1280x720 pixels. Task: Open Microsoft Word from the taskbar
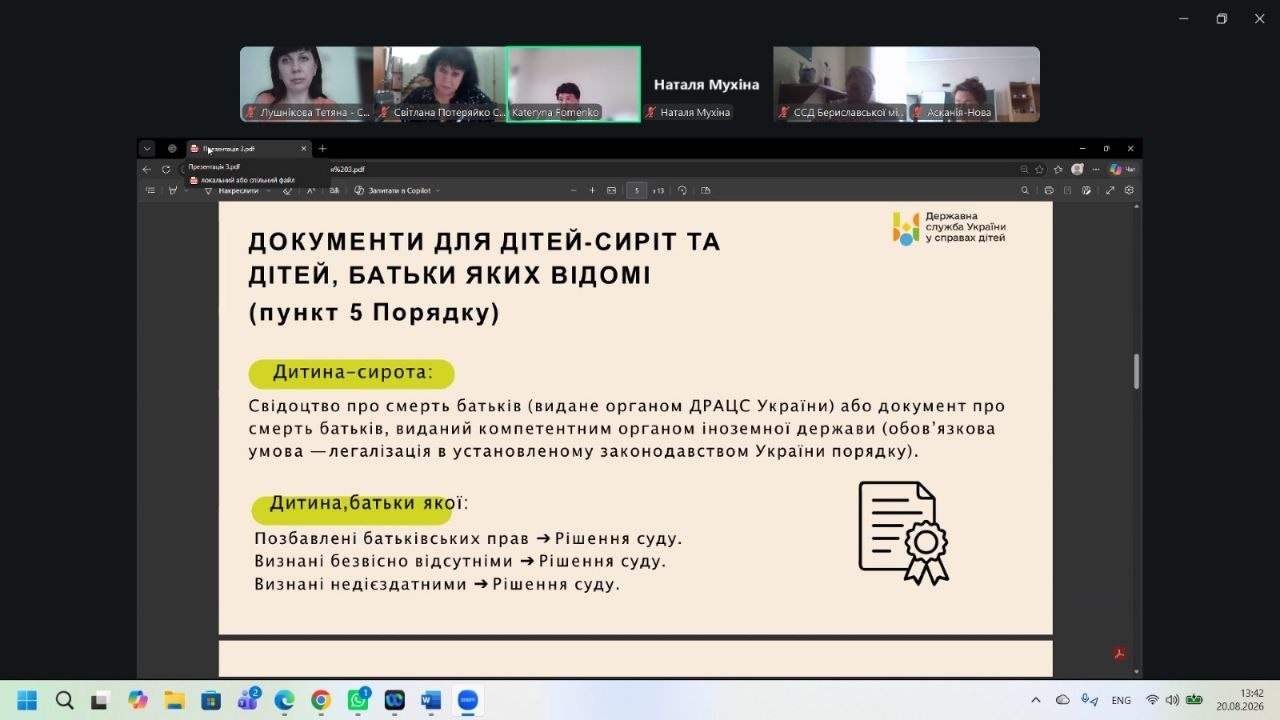431,700
